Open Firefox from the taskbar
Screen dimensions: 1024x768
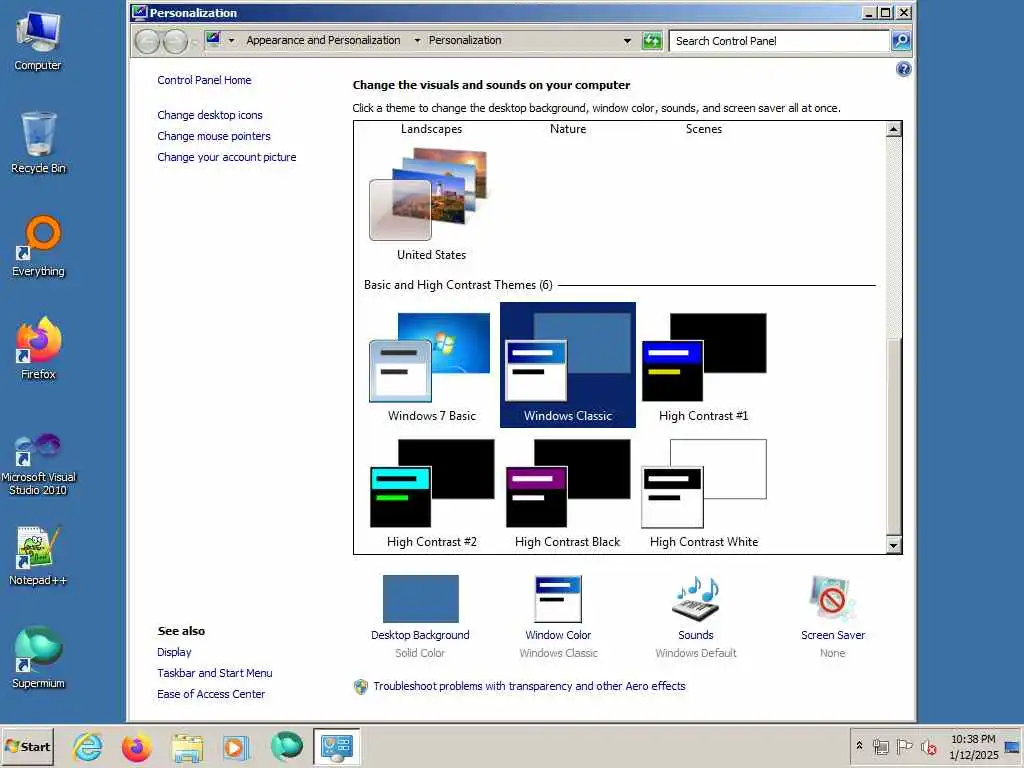click(136, 747)
